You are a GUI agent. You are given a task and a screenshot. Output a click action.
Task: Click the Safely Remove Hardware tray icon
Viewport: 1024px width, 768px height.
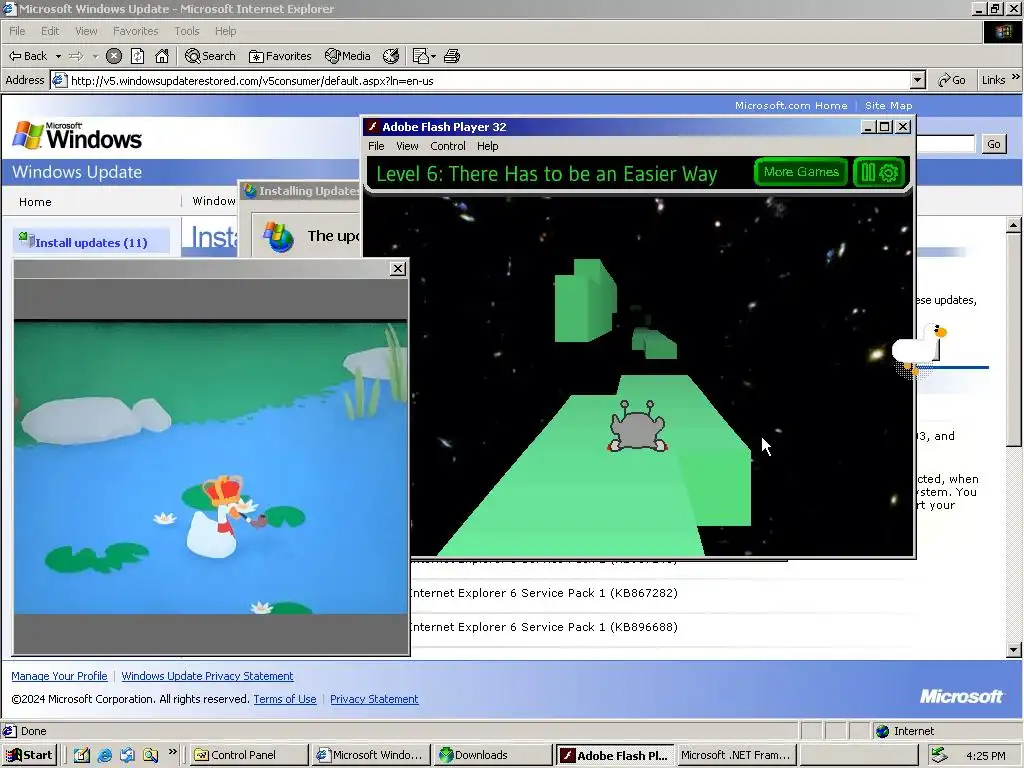coord(940,755)
